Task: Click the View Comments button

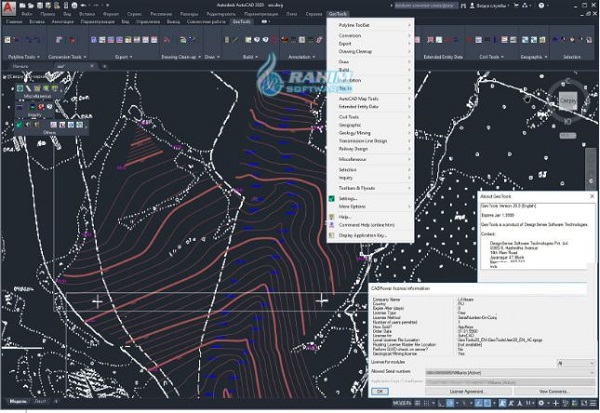Action: (x=553, y=391)
